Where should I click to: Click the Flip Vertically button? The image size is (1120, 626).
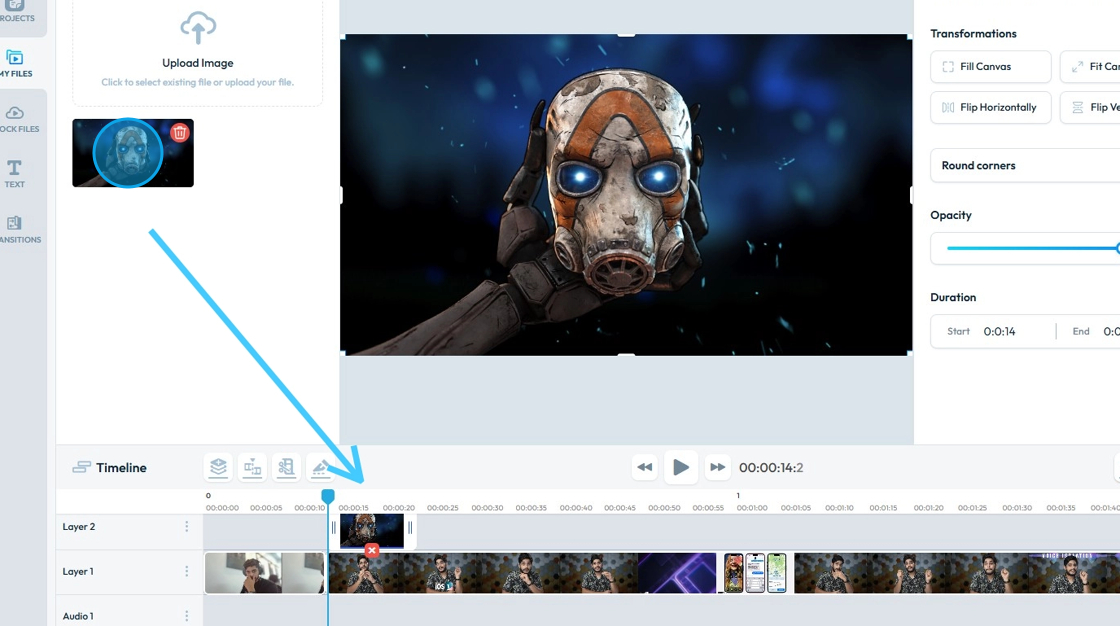click(x=1090, y=107)
